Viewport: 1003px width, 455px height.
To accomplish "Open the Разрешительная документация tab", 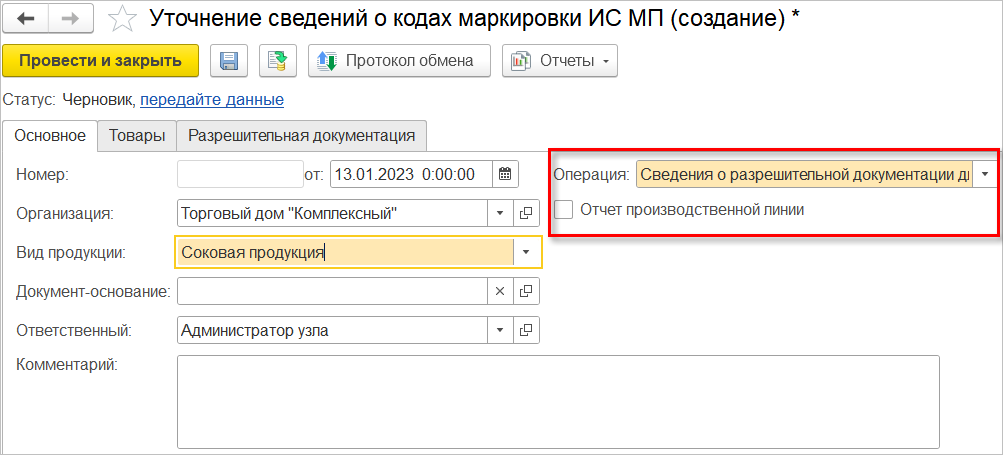I will click(x=301, y=136).
